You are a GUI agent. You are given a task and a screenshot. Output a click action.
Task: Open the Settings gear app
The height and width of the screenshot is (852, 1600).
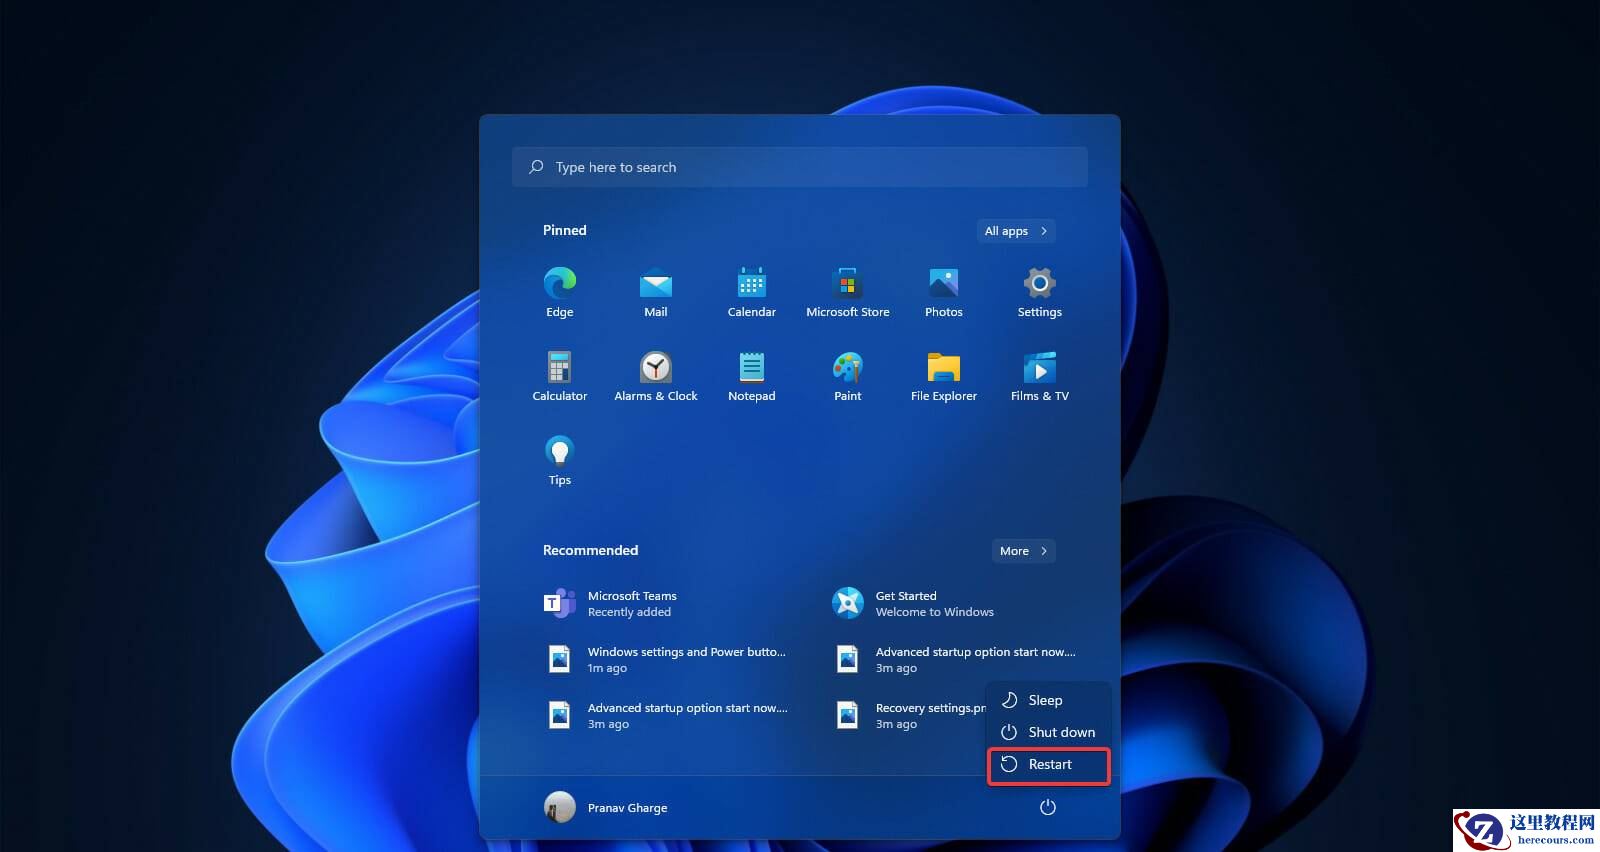[x=1040, y=292]
